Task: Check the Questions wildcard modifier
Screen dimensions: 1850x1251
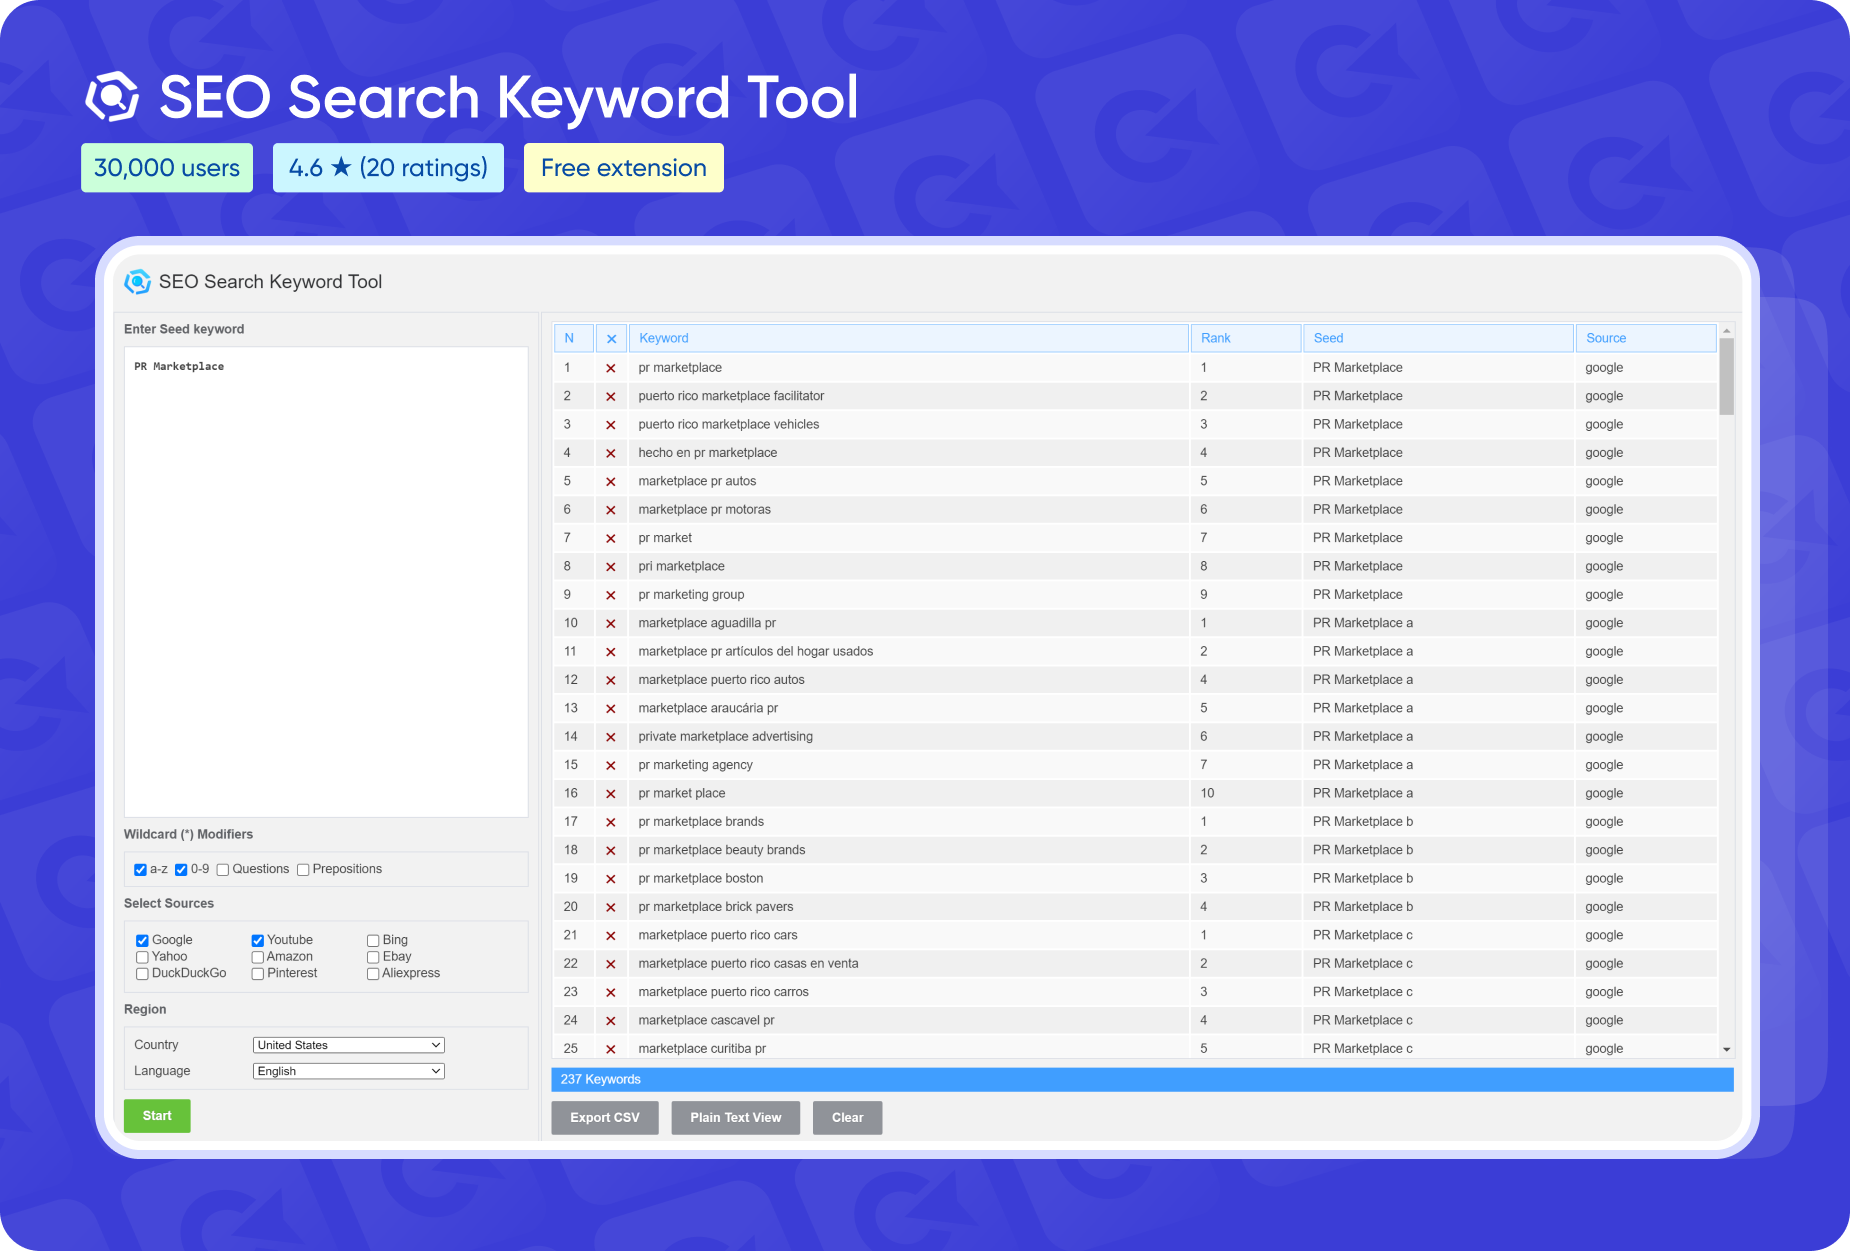Action: [222, 869]
